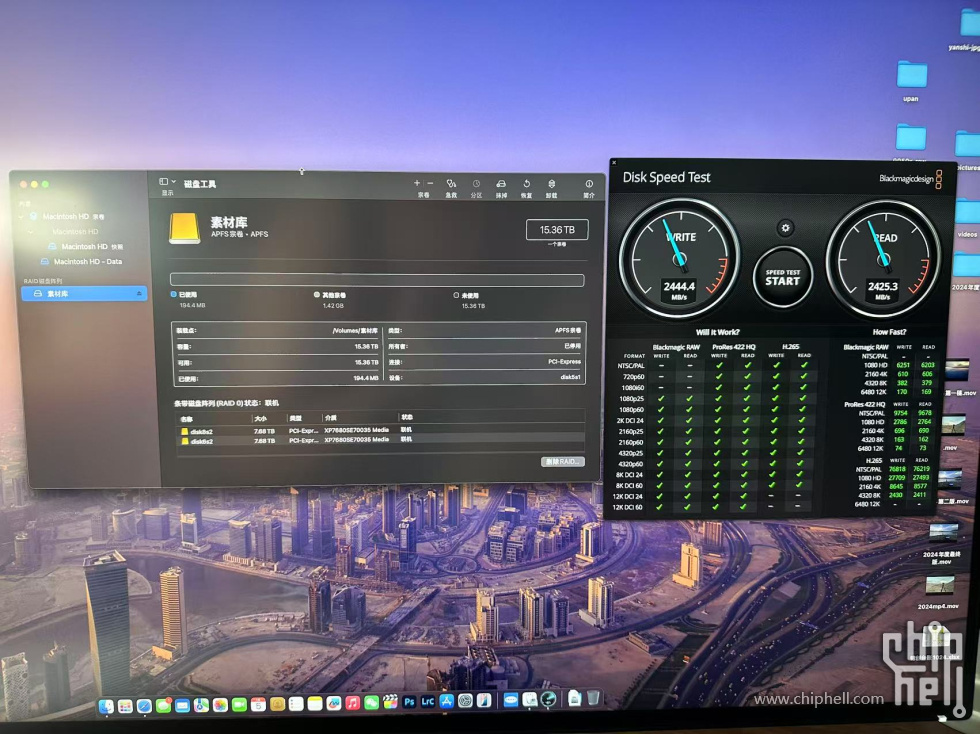Click the 素材库 volume title
This screenshot has height=734, width=980.
[x=229, y=222]
